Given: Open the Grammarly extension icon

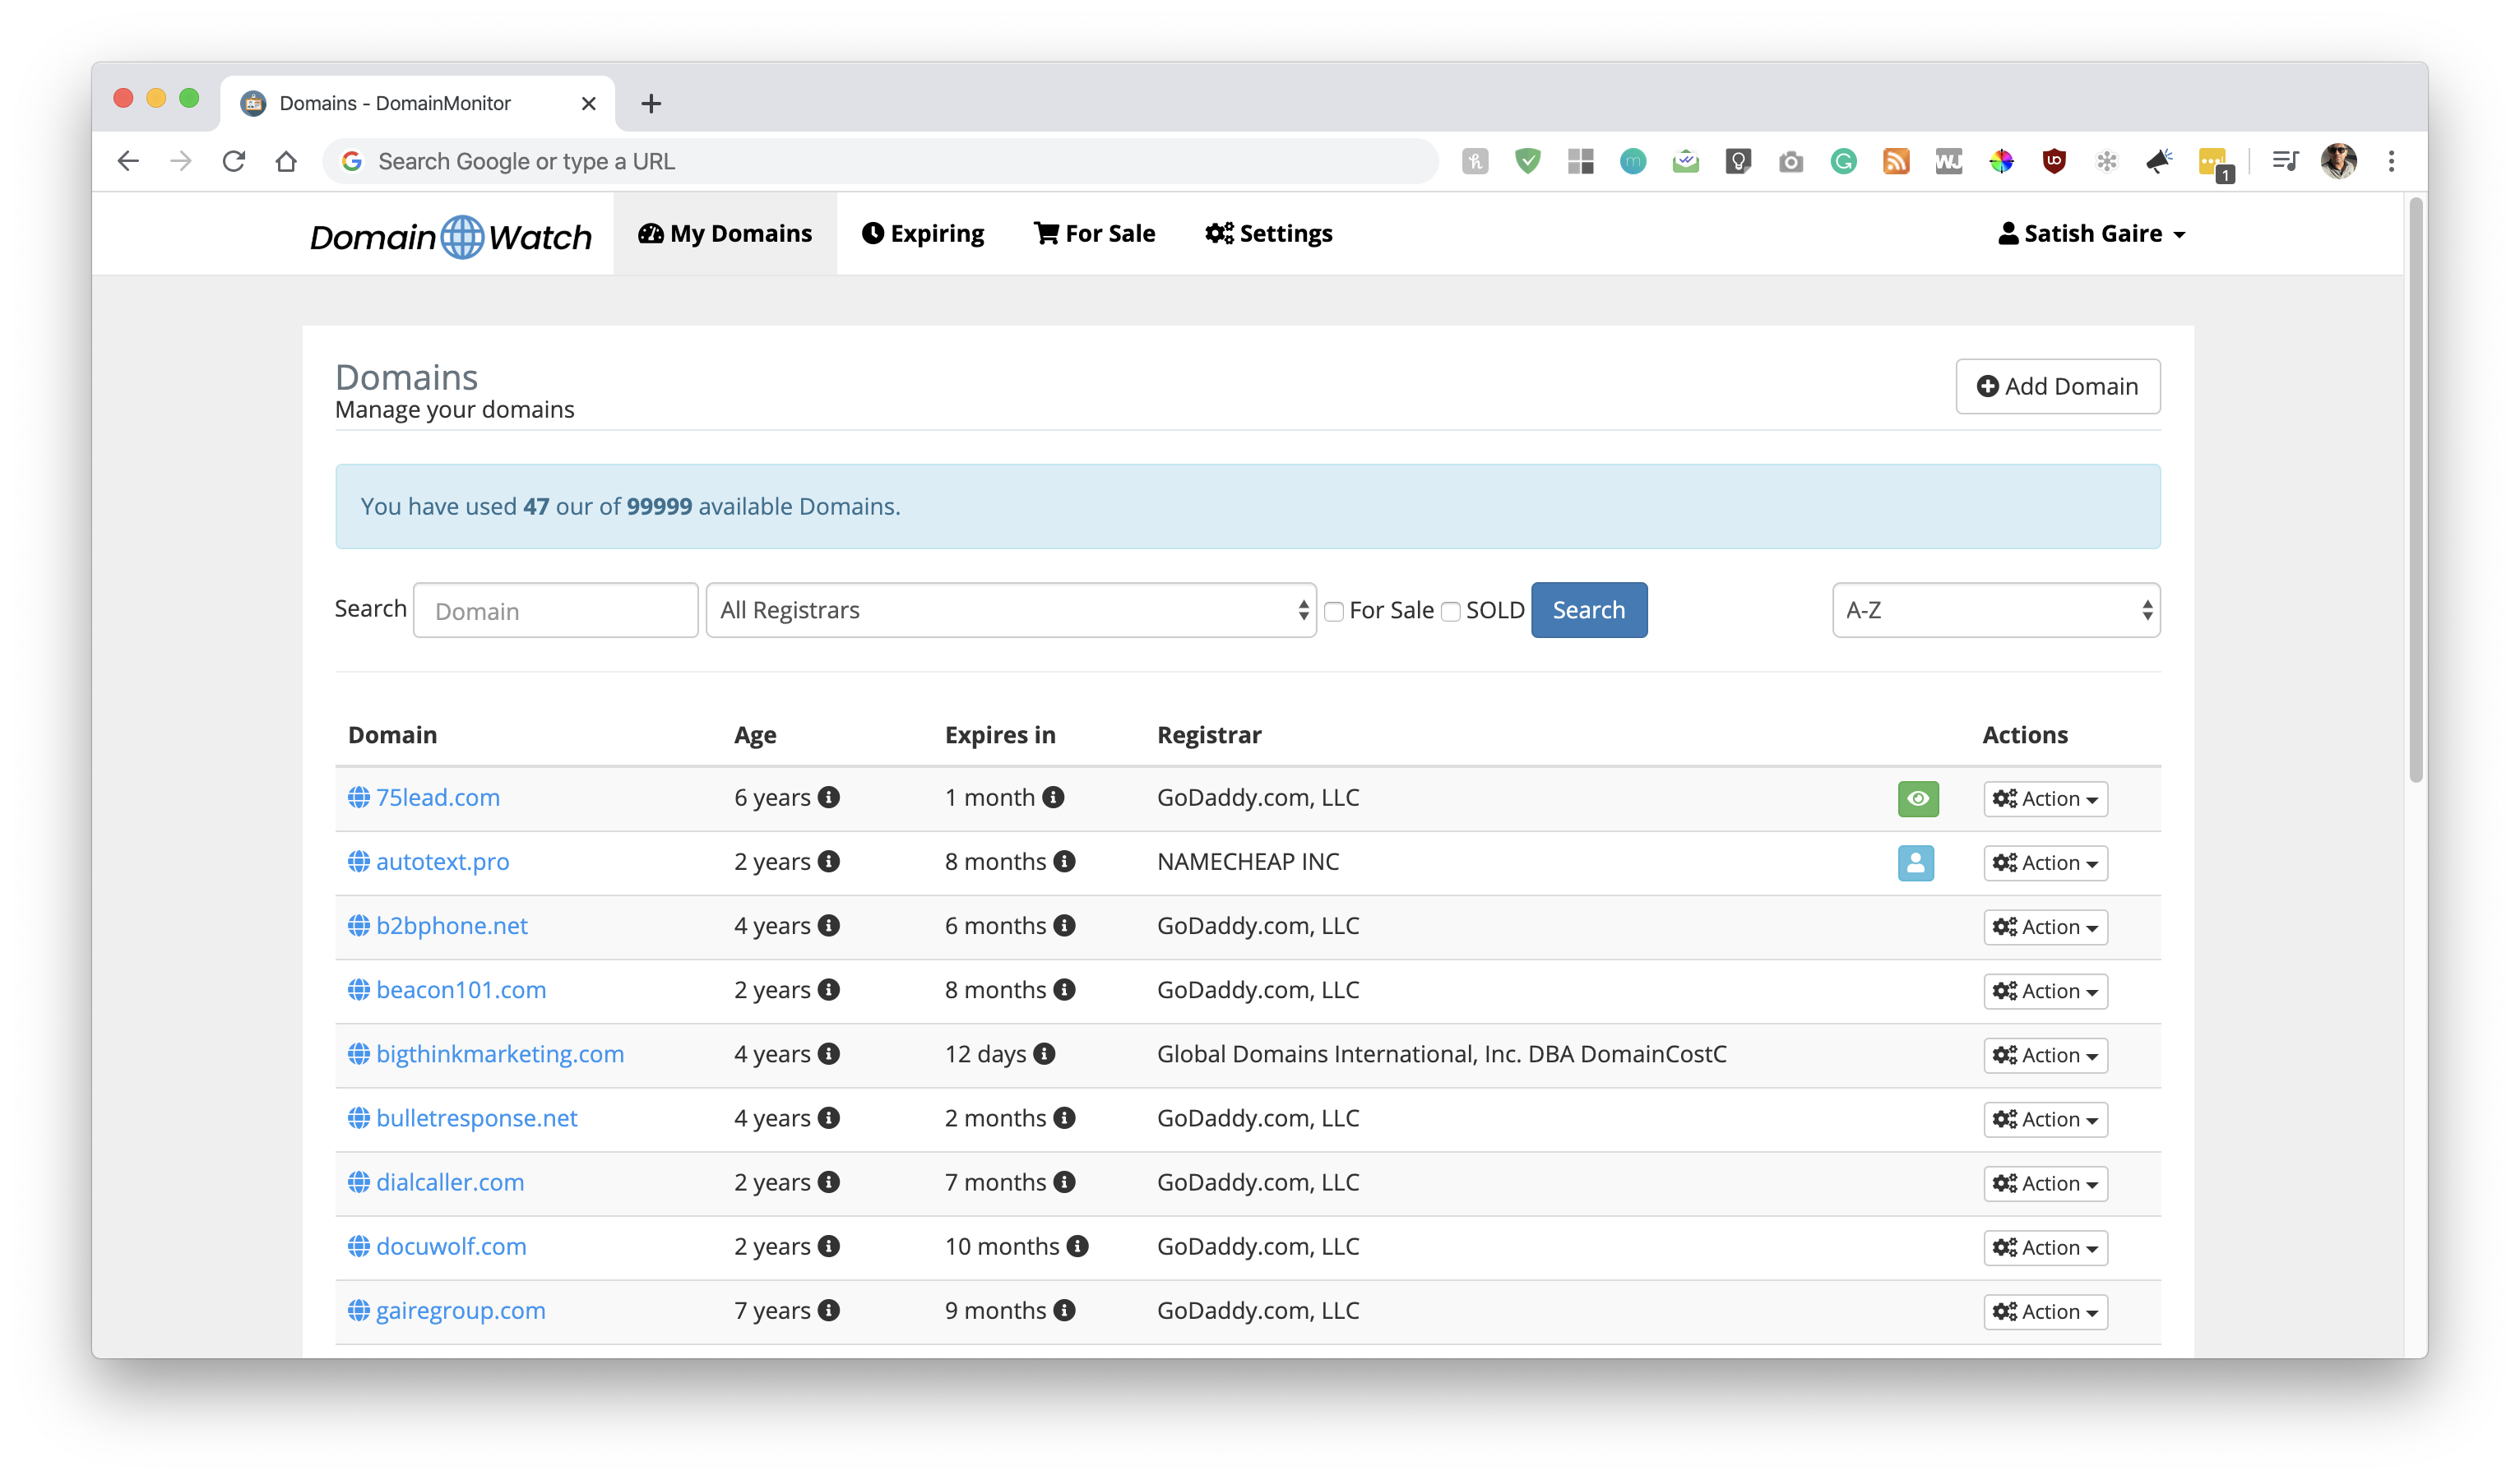Looking at the screenshot, I should click(x=1843, y=161).
